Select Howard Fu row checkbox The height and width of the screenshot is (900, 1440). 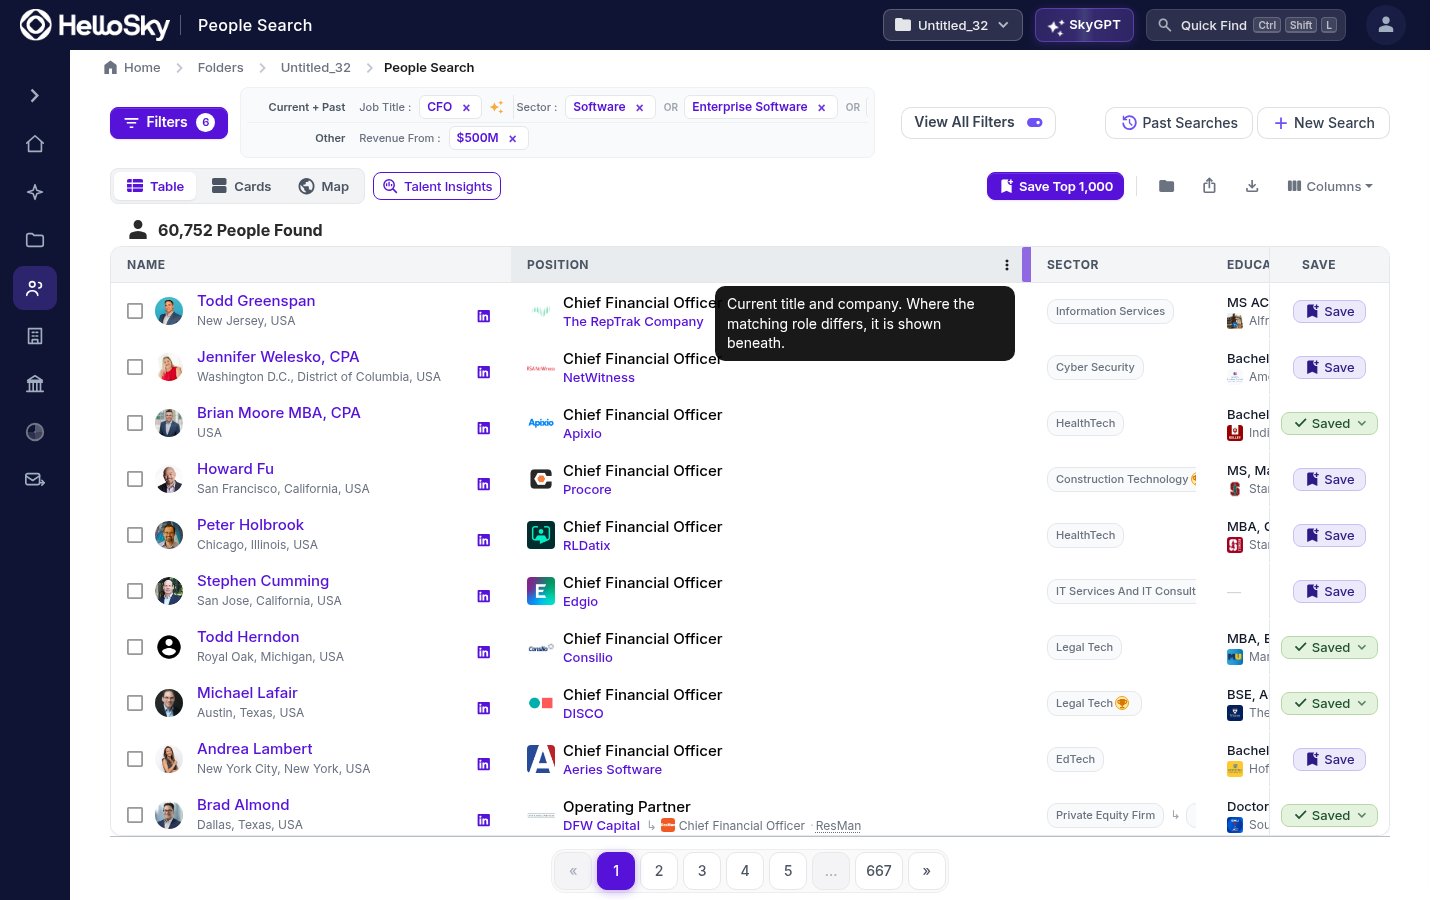(135, 479)
